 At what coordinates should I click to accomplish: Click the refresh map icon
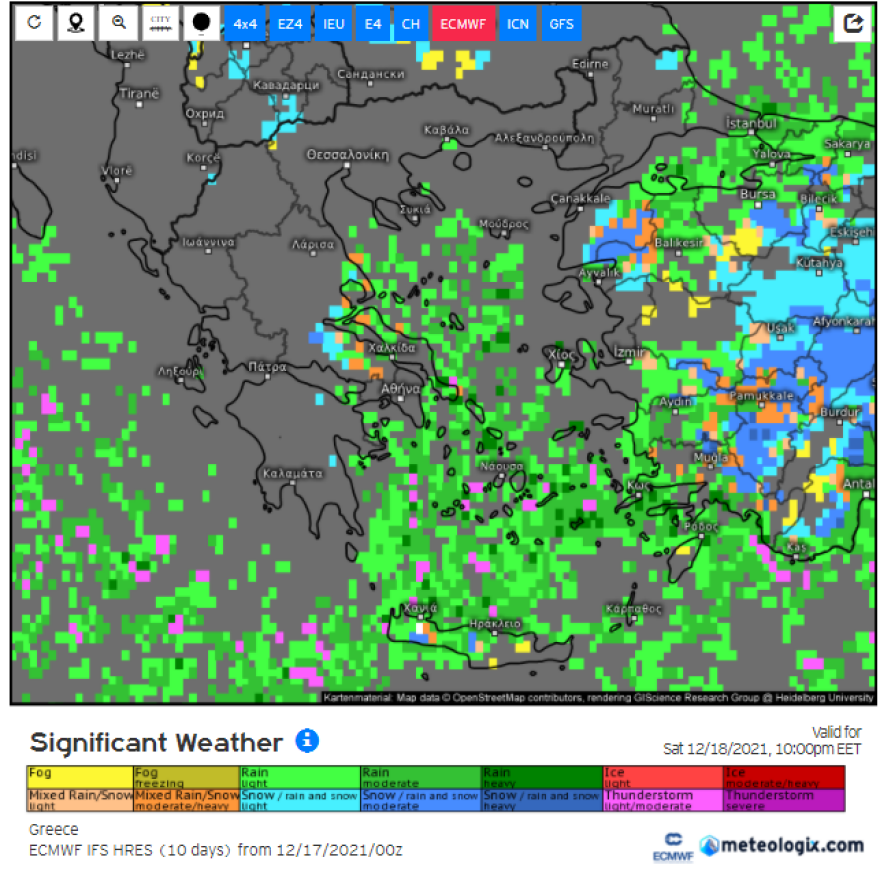click(34, 23)
